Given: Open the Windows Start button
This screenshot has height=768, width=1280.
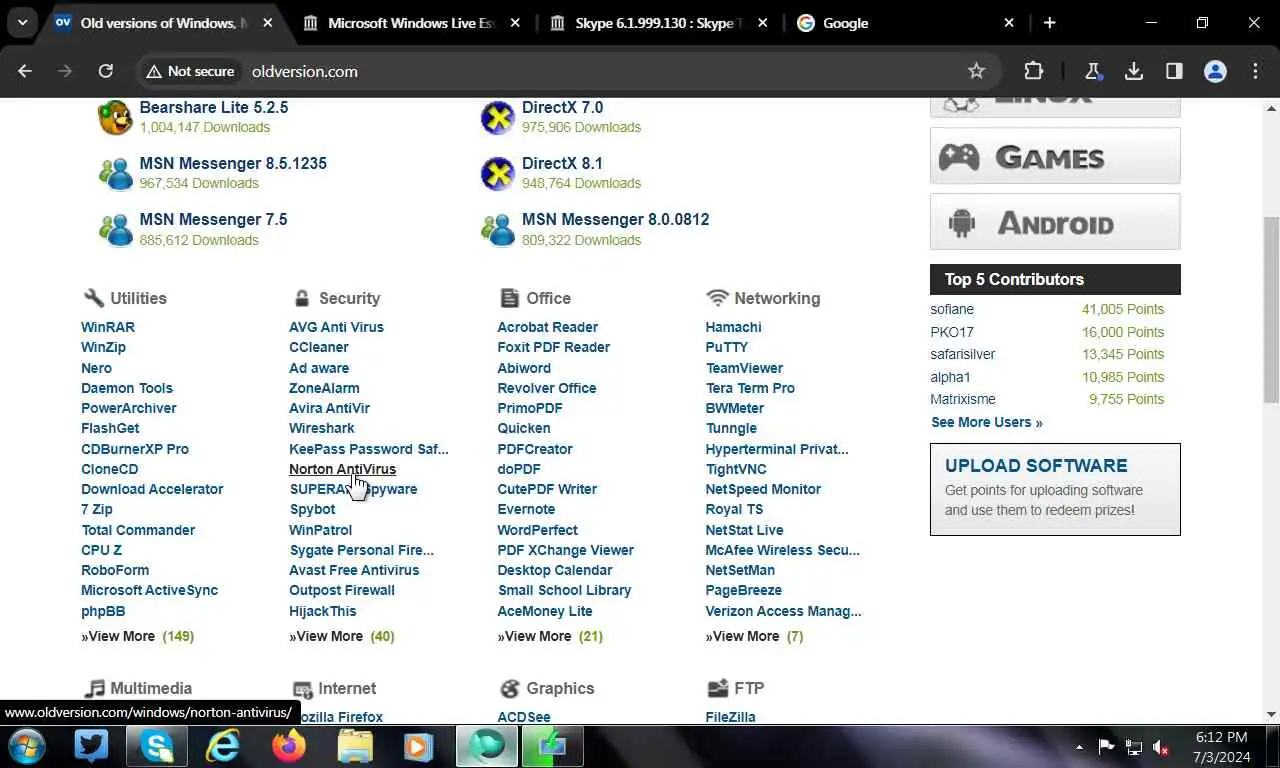Looking at the screenshot, I should [x=26, y=747].
